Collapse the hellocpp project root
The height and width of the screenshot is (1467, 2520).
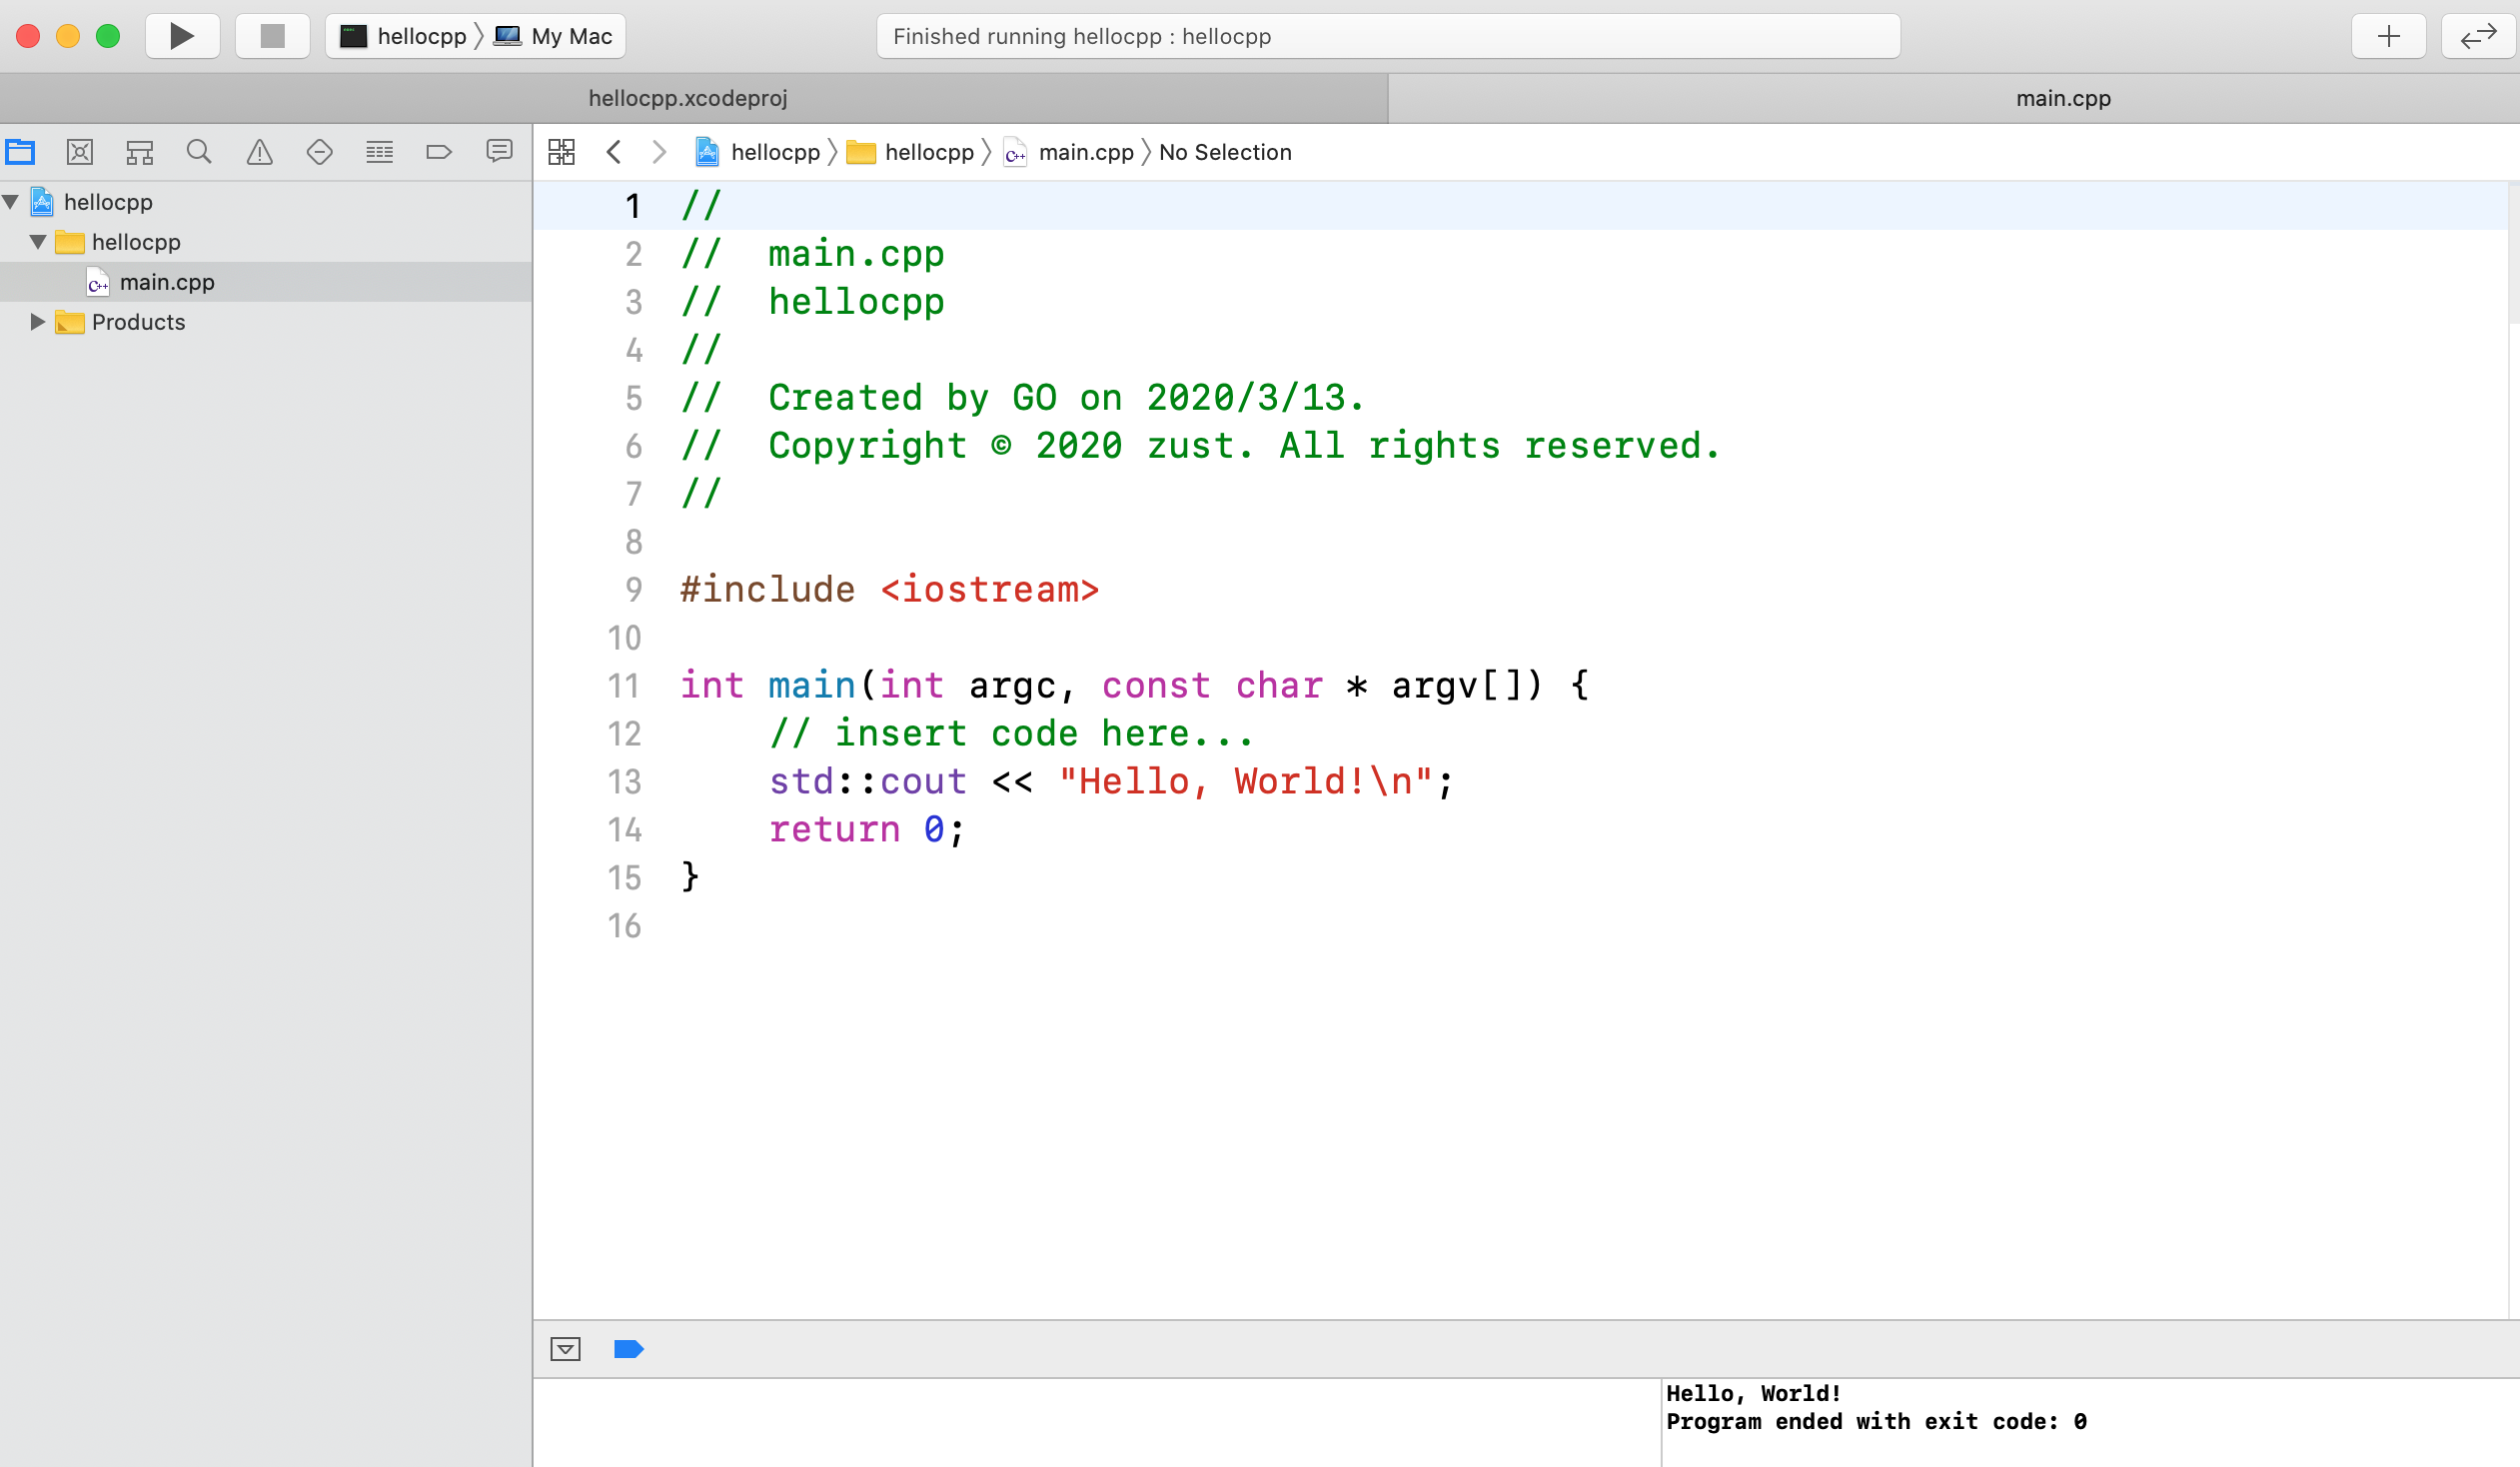tap(11, 202)
